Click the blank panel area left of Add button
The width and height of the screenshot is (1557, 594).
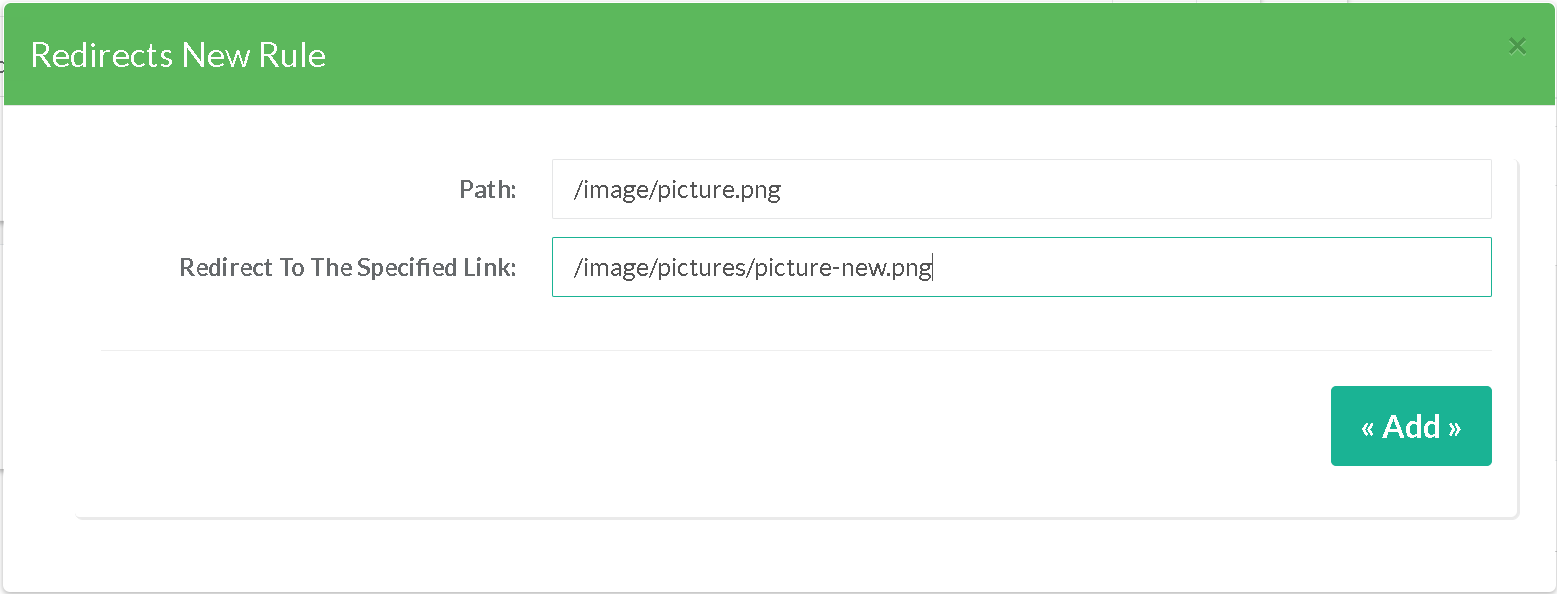pyautogui.click(x=700, y=430)
